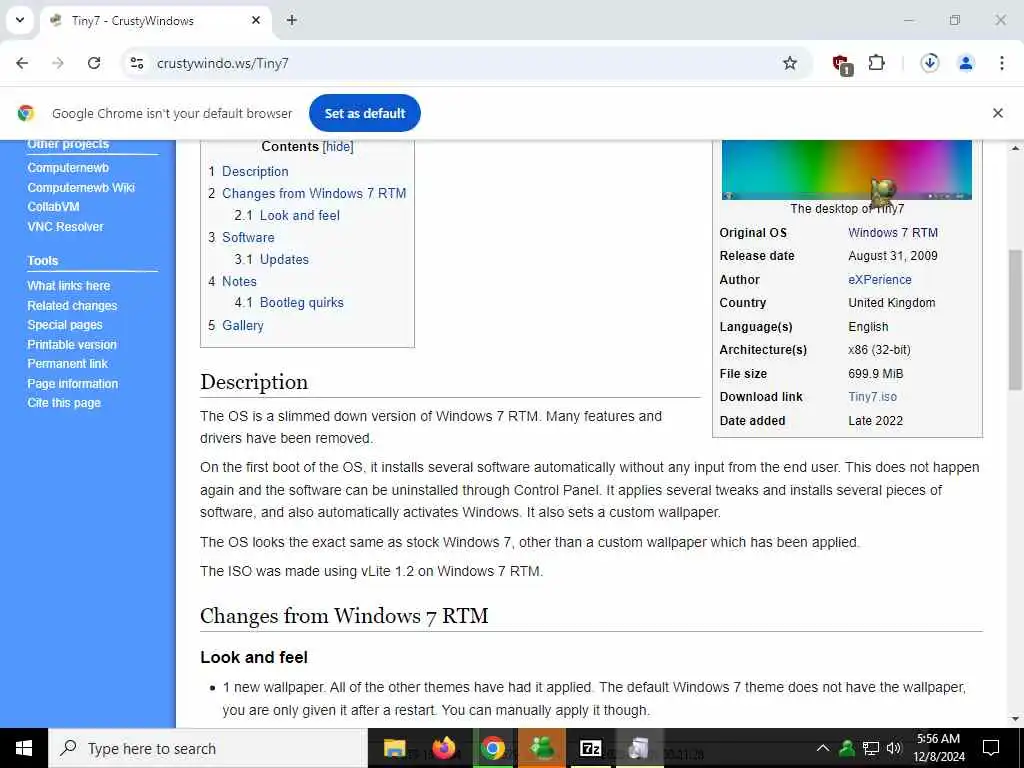Open a new tab with the plus button
The height and width of the screenshot is (768, 1024).
[292, 20]
